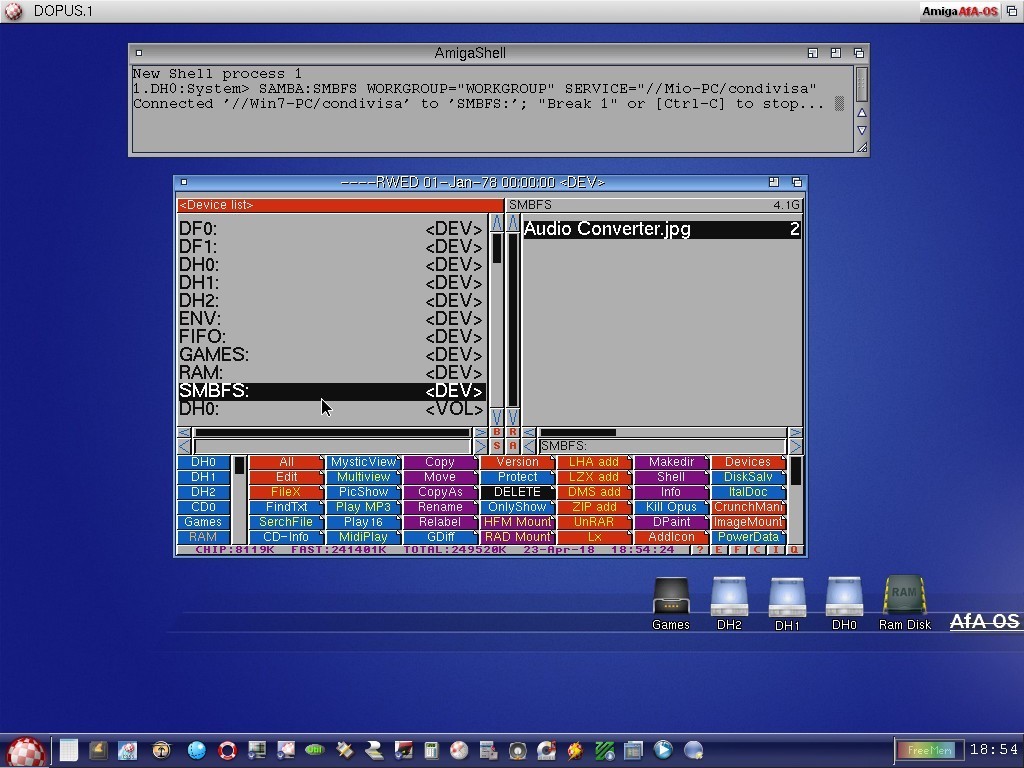
Task: Click the blue play button taskbar icon
Action: 663,750
